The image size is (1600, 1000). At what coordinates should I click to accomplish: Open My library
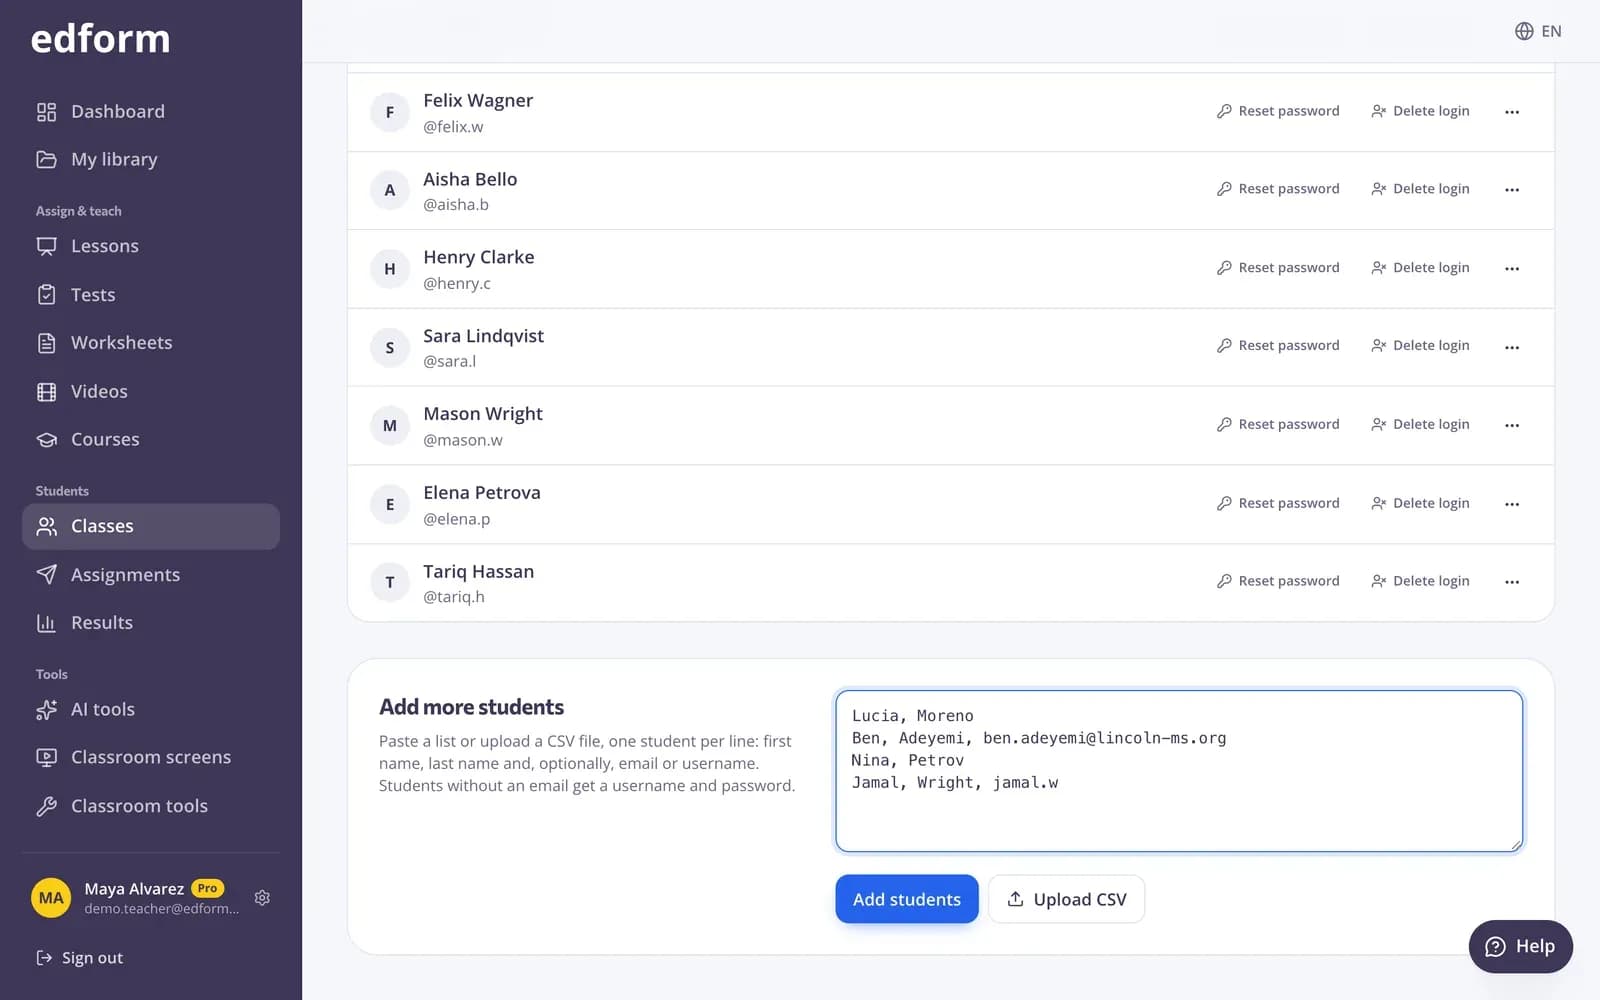tap(151, 159)
